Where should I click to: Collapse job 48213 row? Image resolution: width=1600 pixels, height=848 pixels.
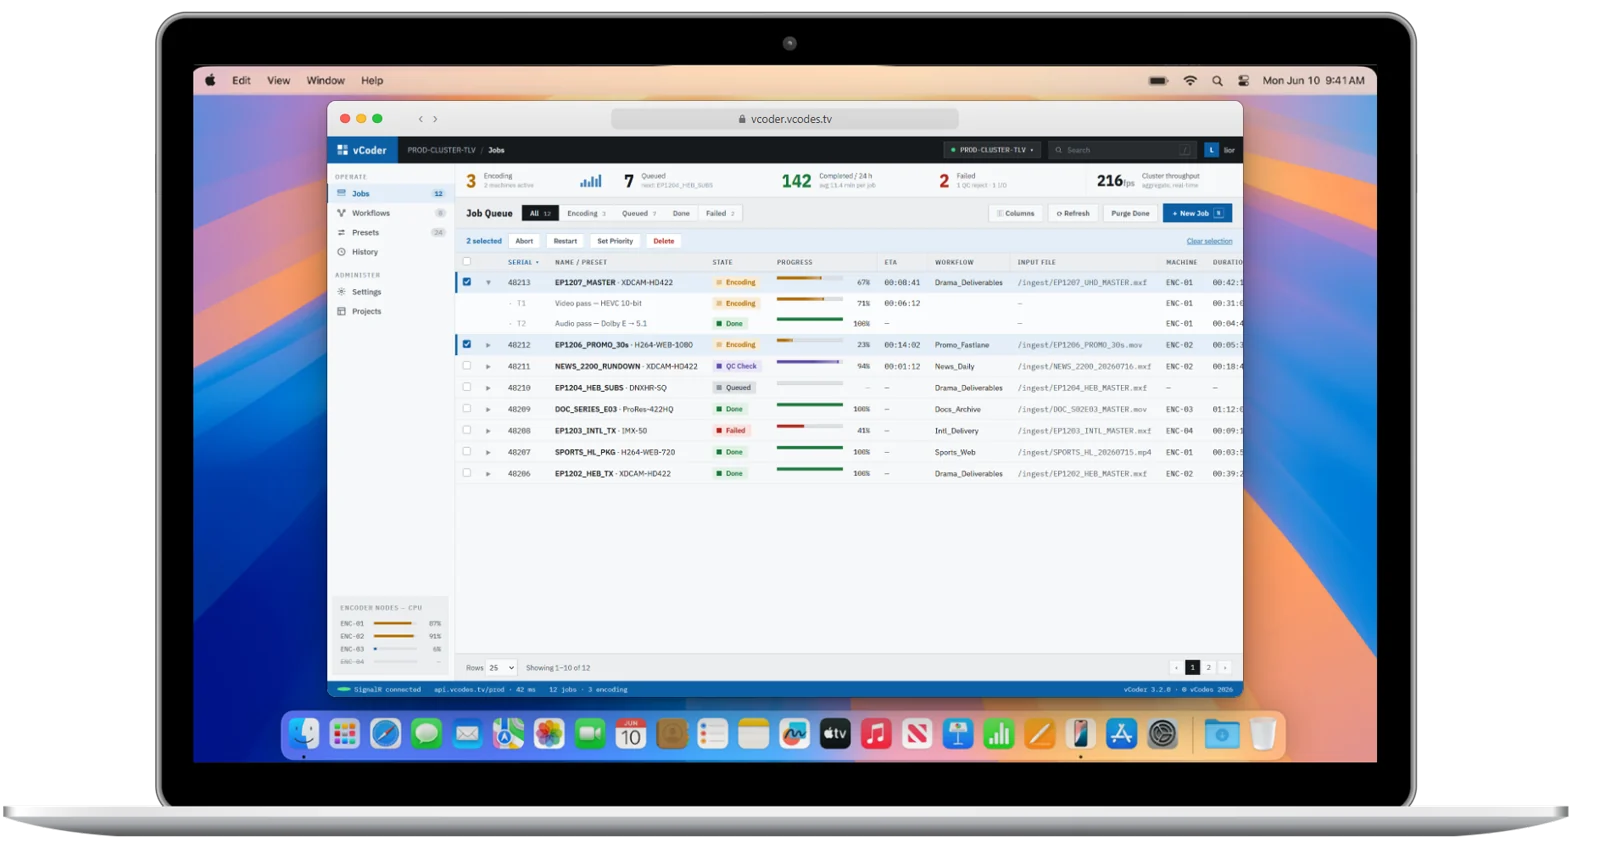488,283
